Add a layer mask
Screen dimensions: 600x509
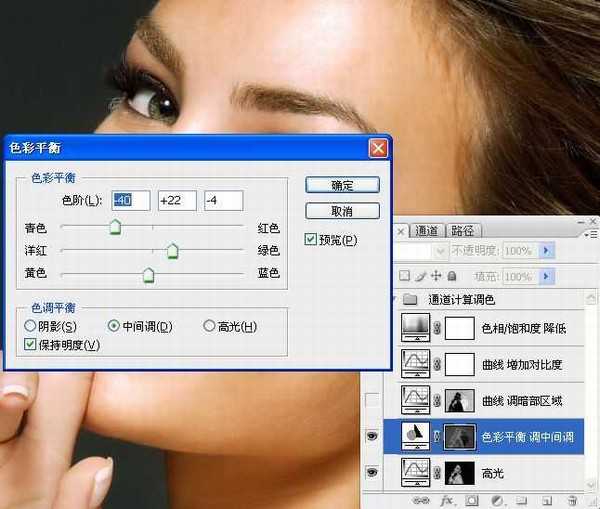[471, 499]
